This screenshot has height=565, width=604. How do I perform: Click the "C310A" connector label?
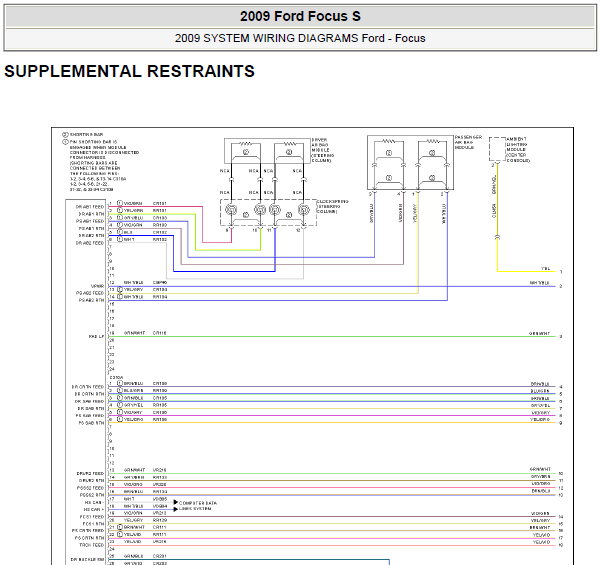point(116,378)
